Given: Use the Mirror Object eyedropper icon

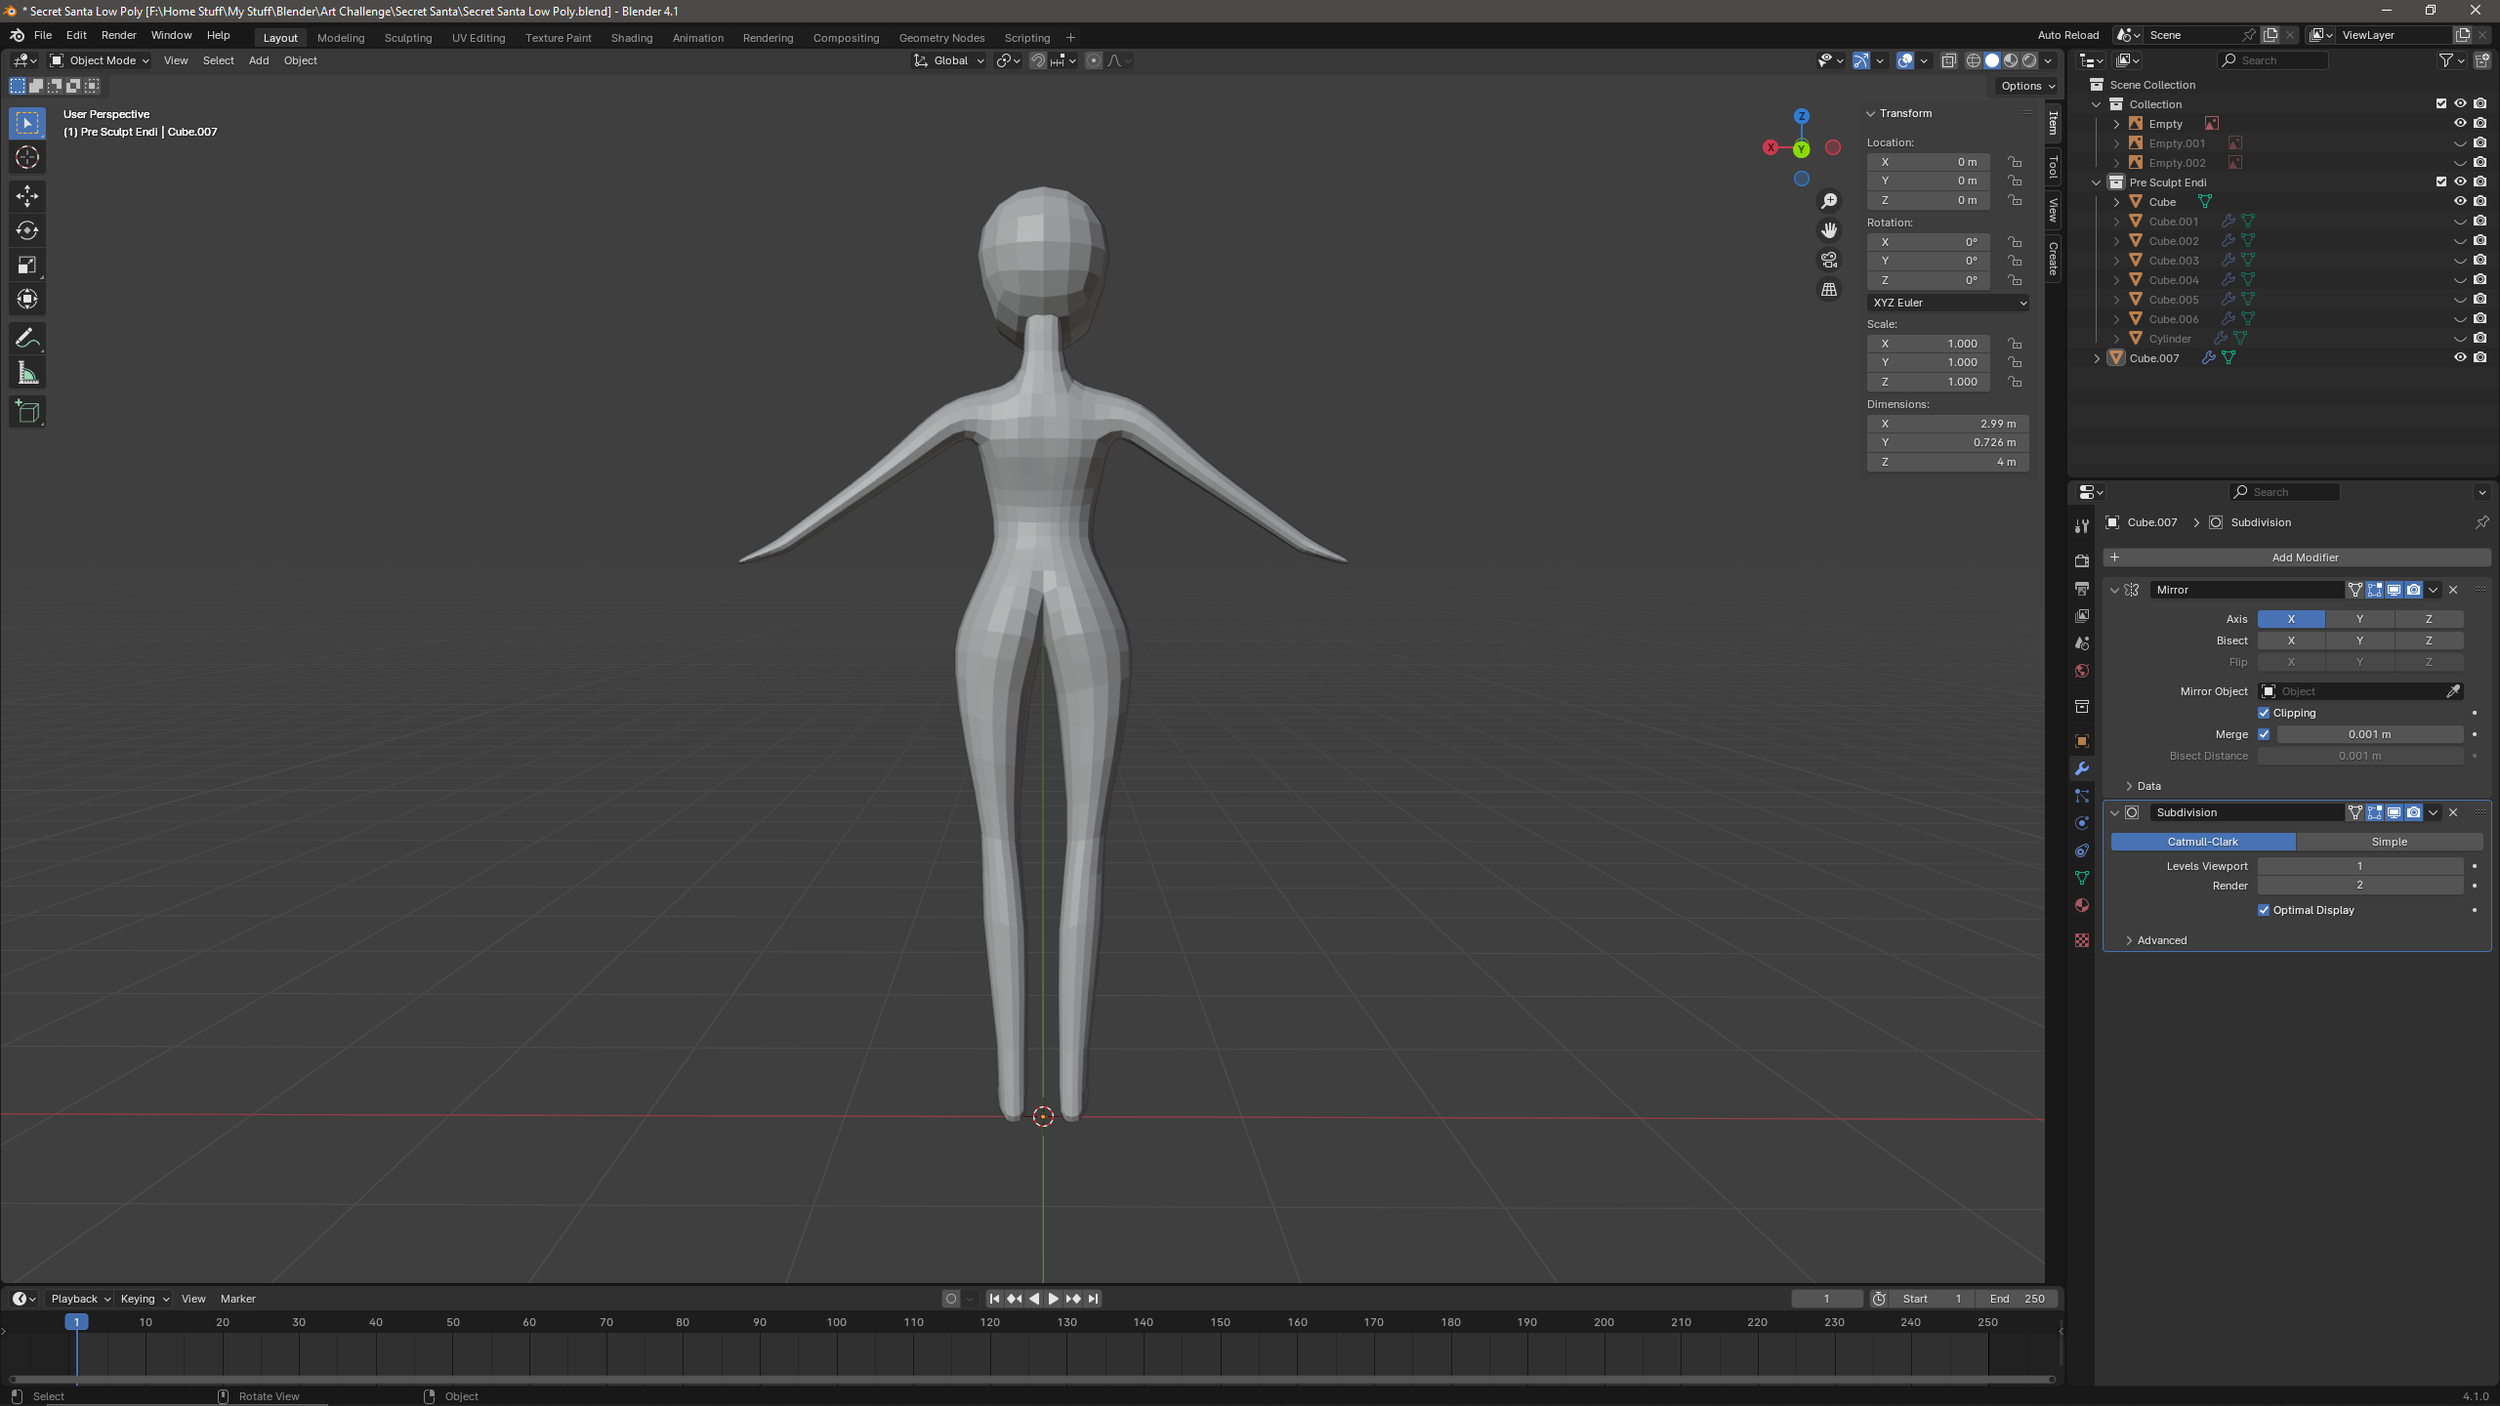Looking at the screenshot, I should [x=2453, y=691].
